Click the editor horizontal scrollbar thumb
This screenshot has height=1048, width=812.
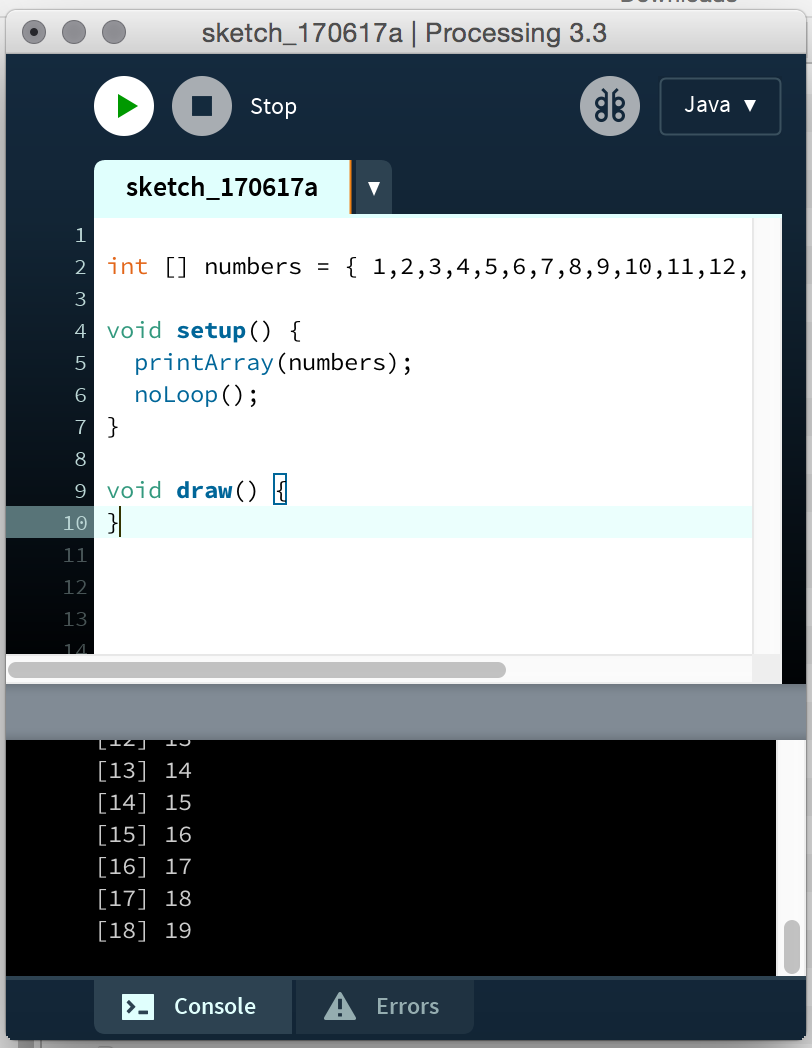tap(257, 670)
